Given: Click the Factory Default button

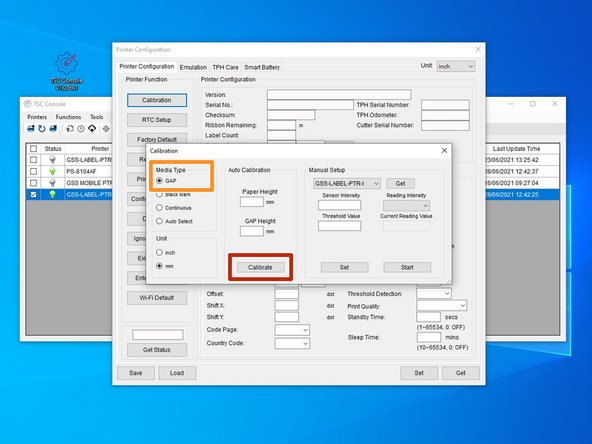Looking at the screenshot, I should point(157,139).
